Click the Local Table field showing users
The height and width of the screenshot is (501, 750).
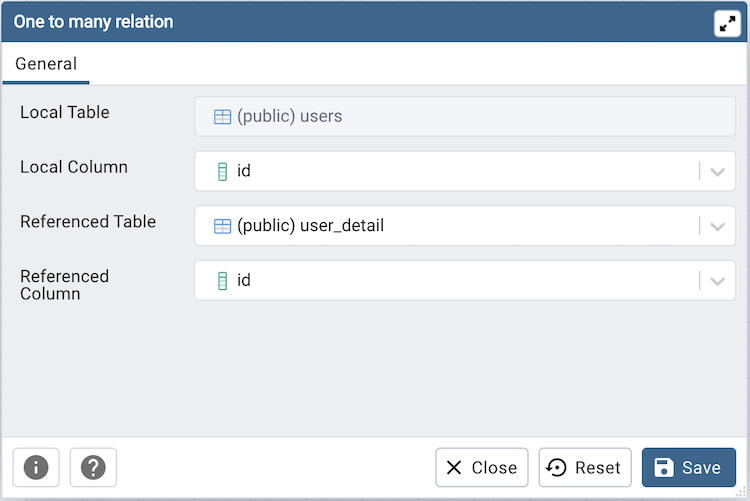click(x=464, y=116)
